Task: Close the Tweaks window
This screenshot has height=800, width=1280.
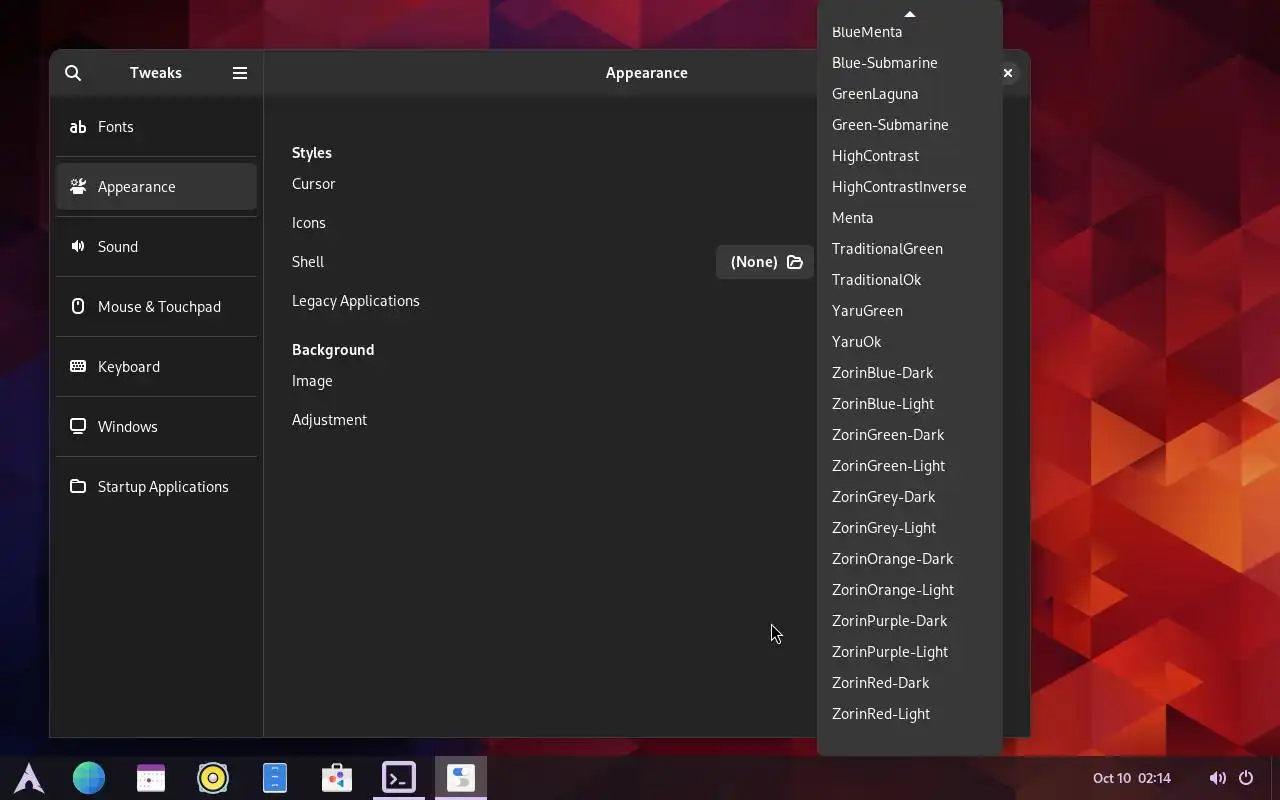Action: 1008,73
